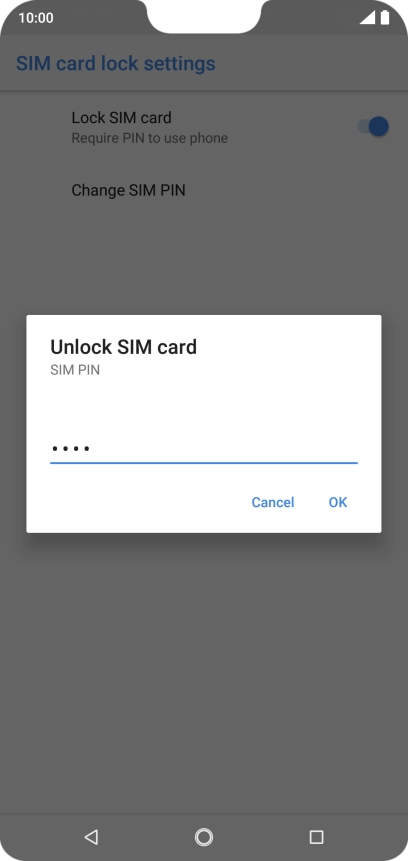Image resolution: width=408 pixels, height=861 pixels.
Task: Tap the cellular signal strength icon
Action: 367,18
